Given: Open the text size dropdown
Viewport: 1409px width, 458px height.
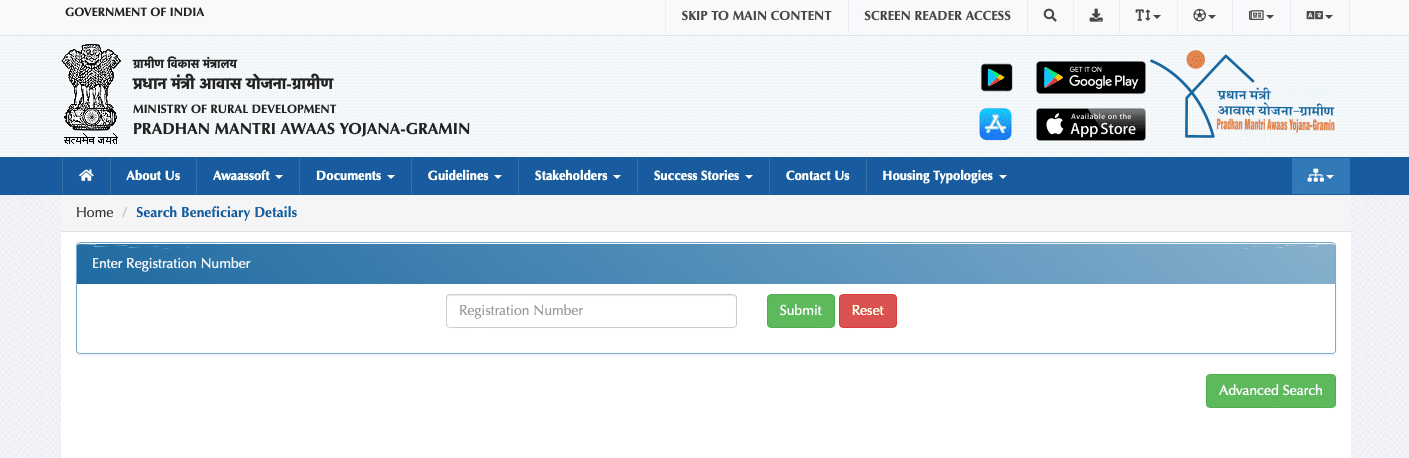Looking at the screenshot, I should (1147, 16).
